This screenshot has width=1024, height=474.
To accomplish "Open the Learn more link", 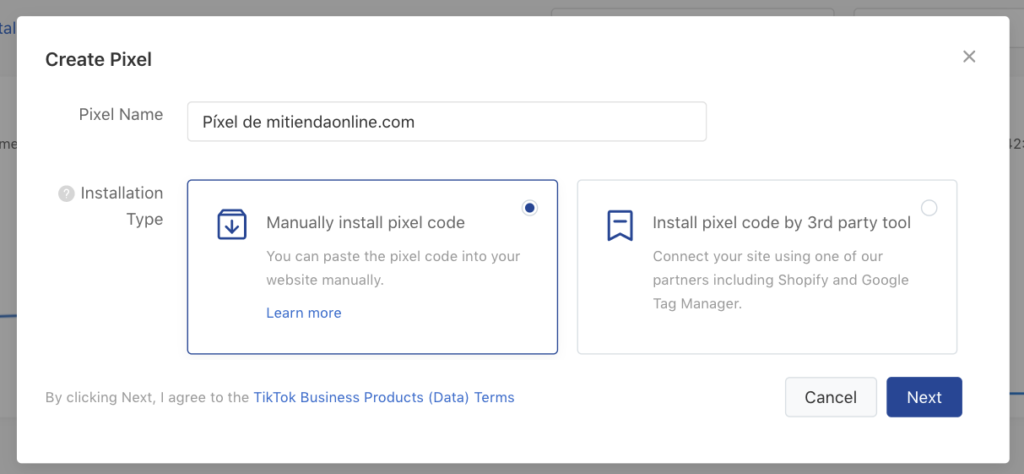I will coord(304,313).
